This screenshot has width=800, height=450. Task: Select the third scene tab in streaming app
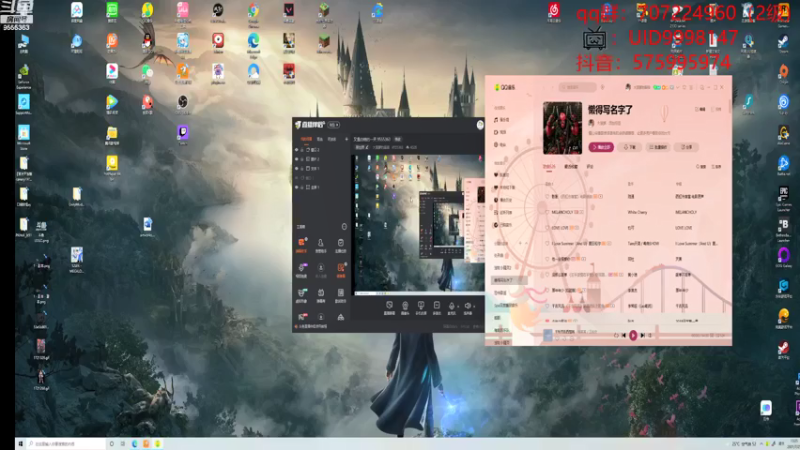[x=332, y=139]
